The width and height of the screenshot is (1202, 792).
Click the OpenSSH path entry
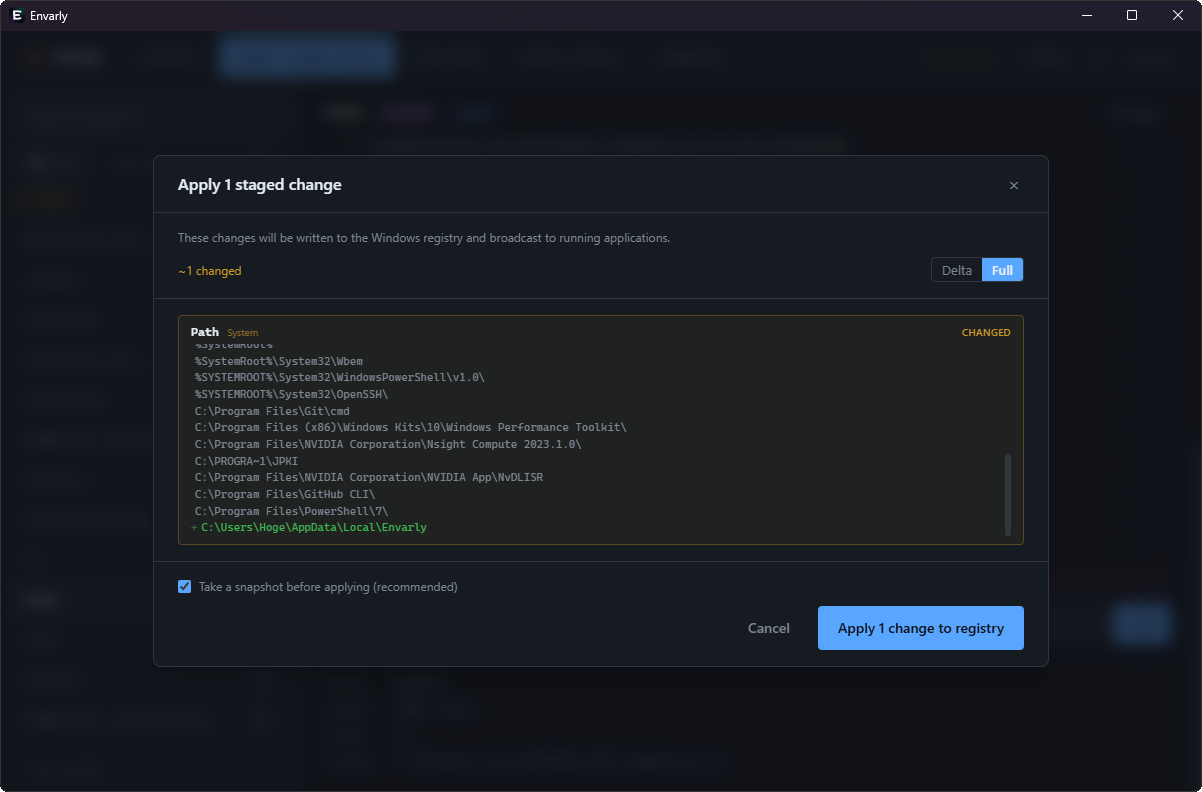(x=291, y=394)
